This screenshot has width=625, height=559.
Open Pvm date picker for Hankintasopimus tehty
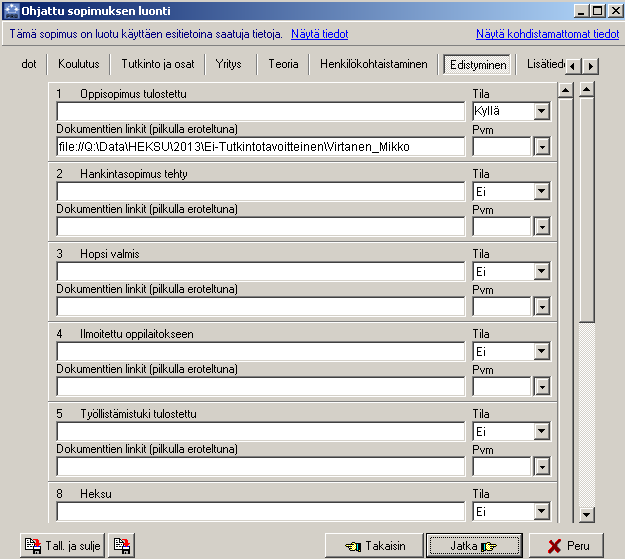click(542, 227)
